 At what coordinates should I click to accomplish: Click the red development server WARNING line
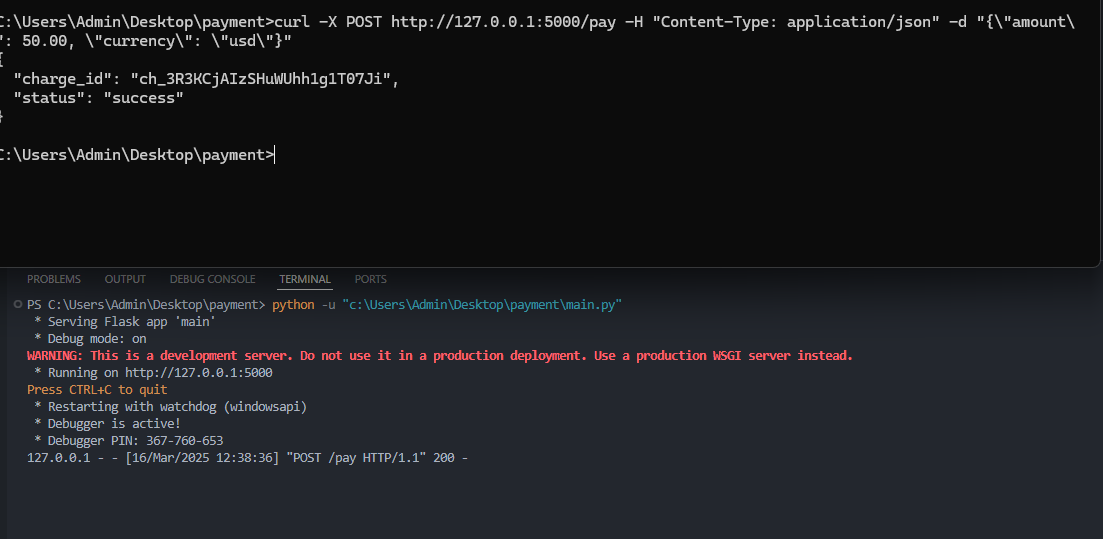click(x=439, y=356)
